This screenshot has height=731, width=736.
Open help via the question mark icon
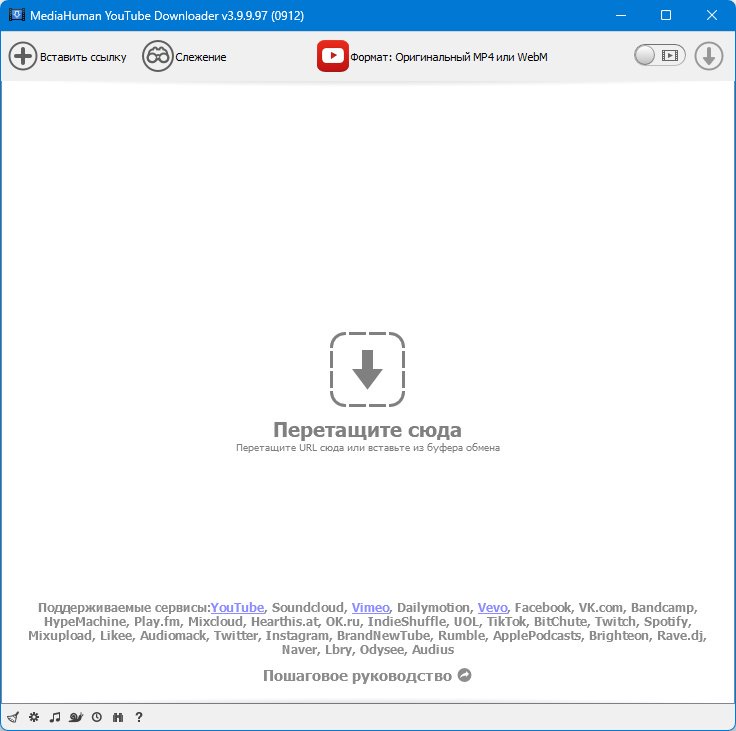click(x=139, y=717)
